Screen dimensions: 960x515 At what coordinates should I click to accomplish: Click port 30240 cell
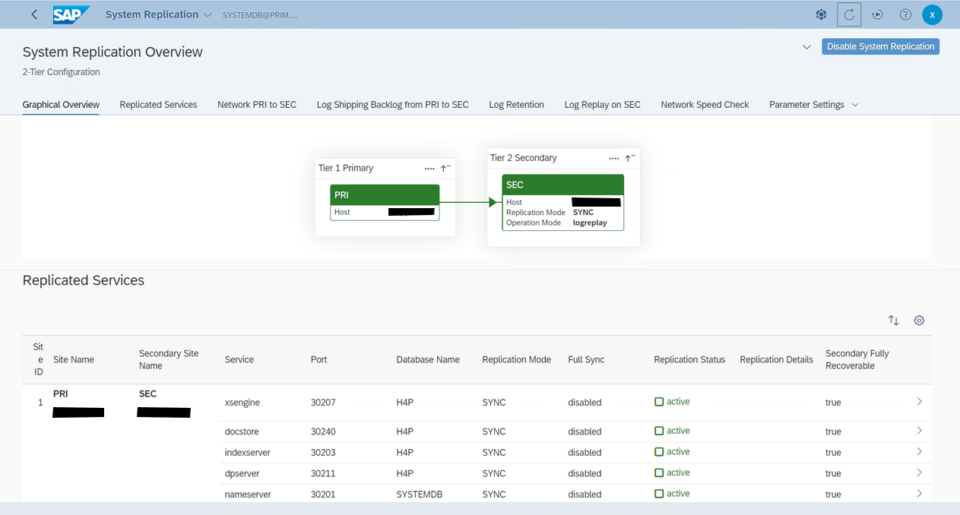(323, 432)
